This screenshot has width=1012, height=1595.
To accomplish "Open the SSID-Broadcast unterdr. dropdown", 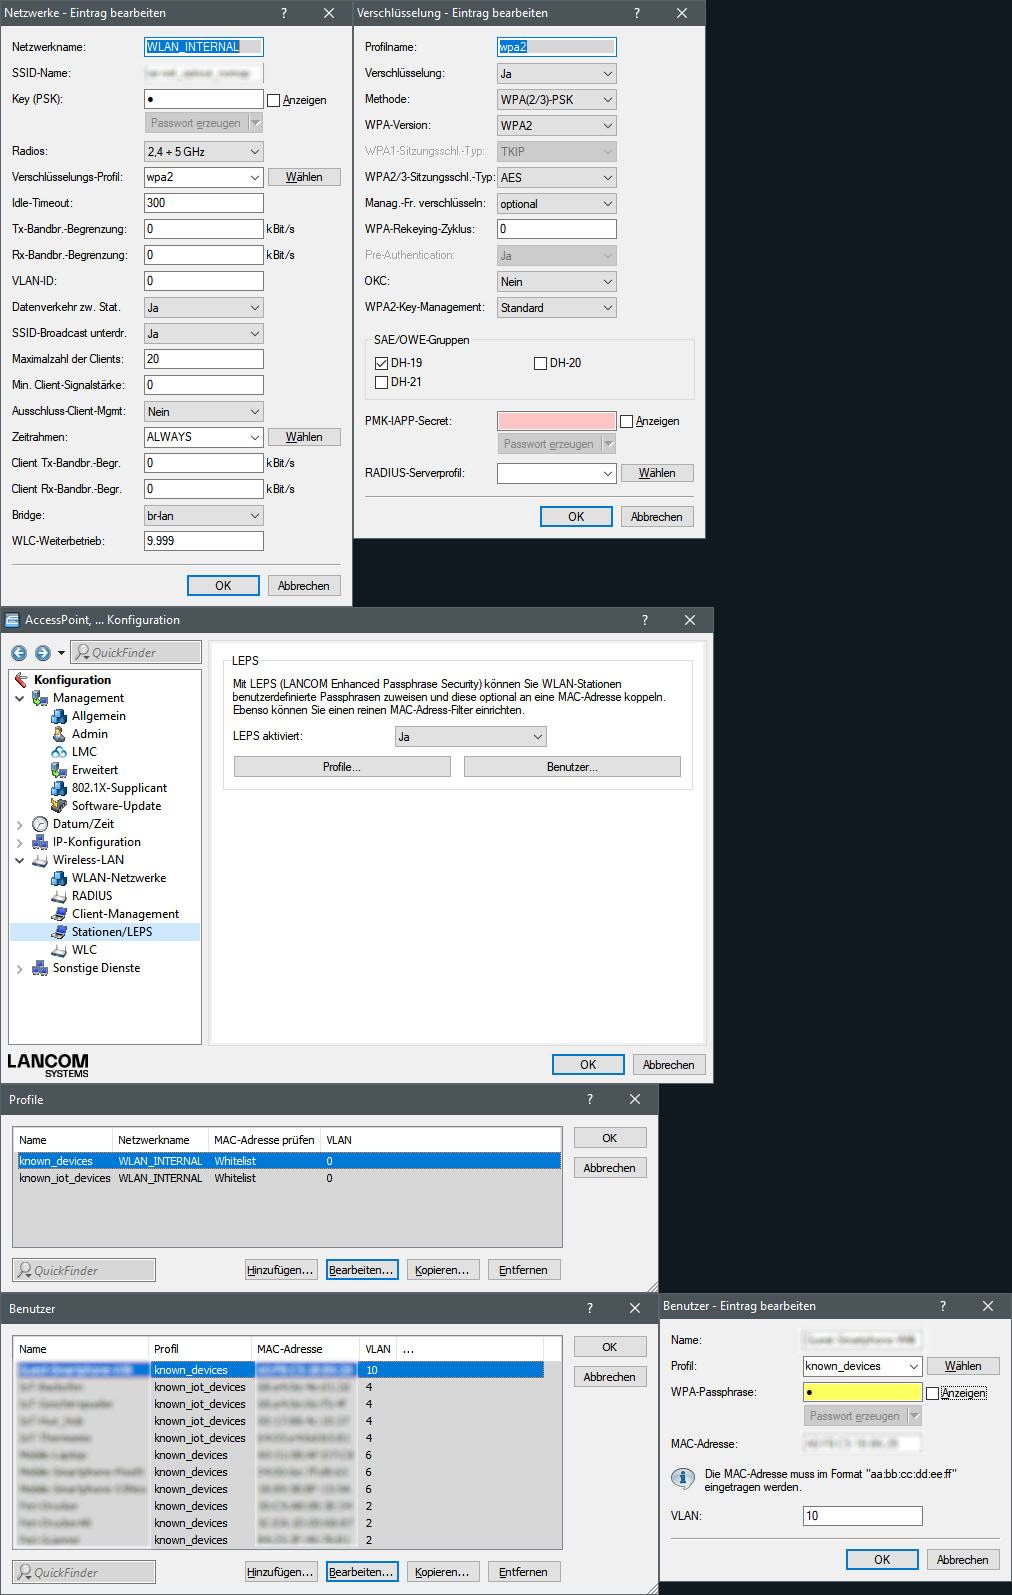I will tap(204, 333).
